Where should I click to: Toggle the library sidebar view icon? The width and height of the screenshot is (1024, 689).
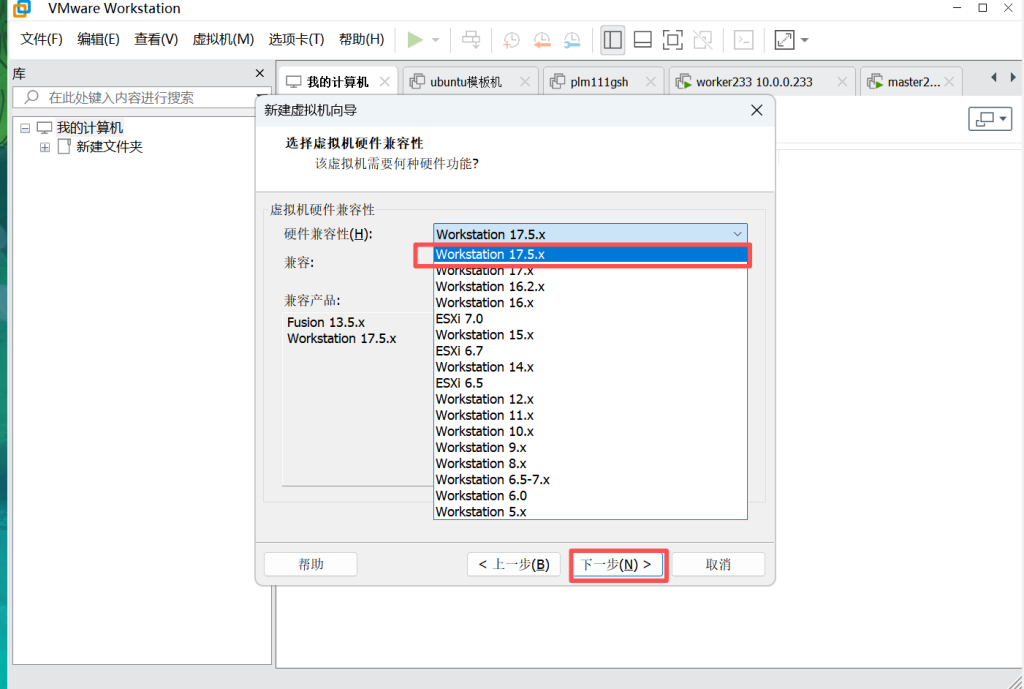(x=613, y=40)
